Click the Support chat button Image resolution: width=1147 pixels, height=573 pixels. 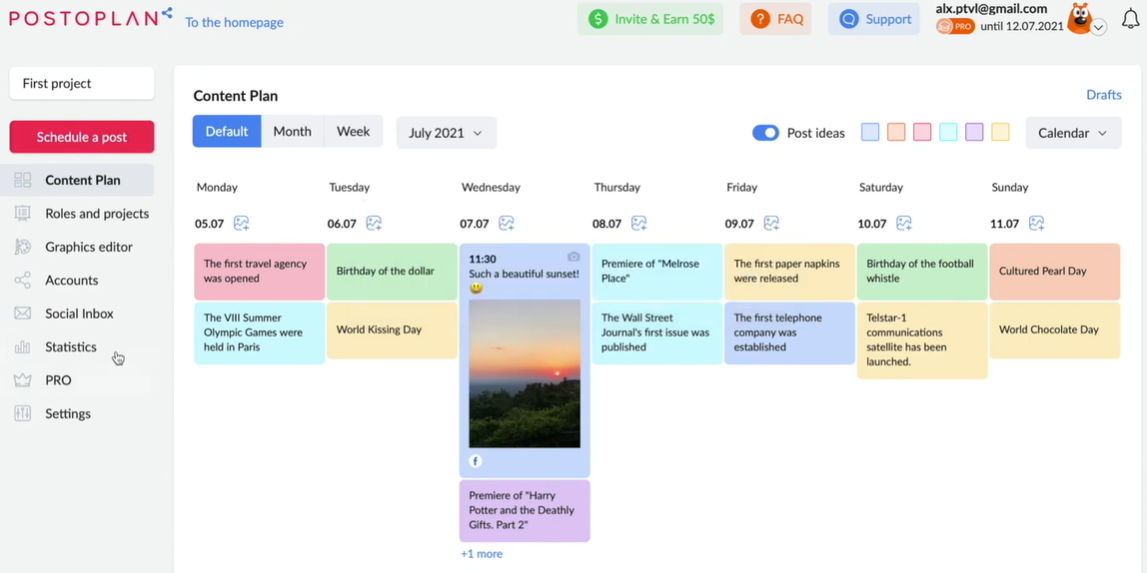(x=874, y=19)
